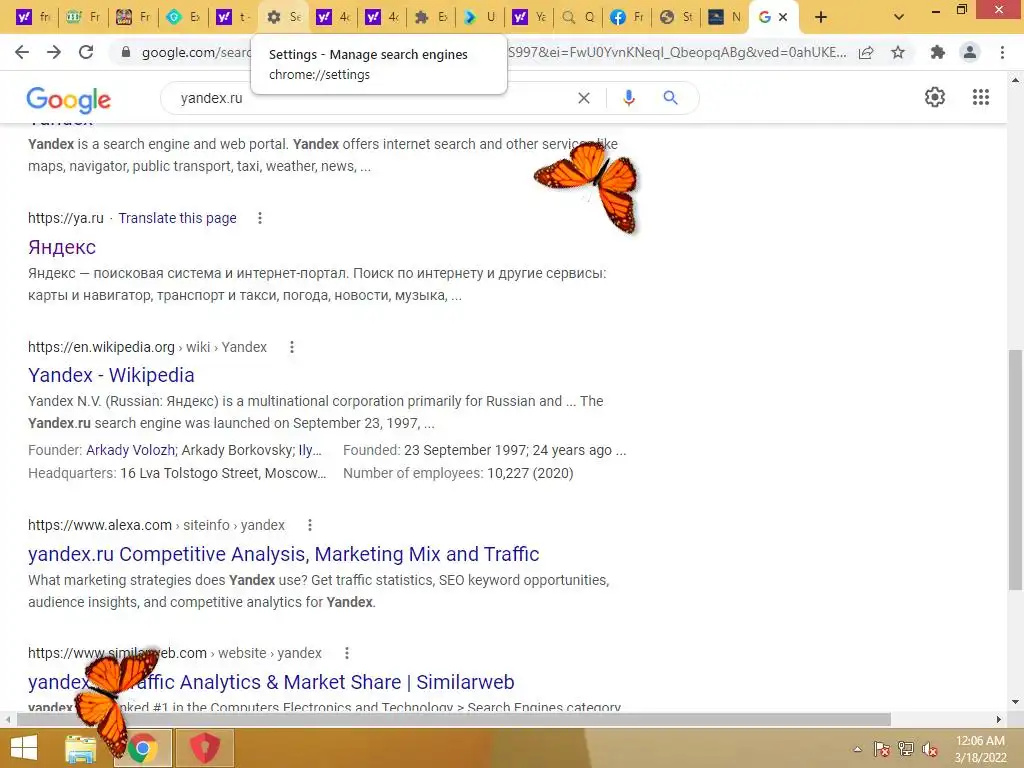The width and height of the screenshot is (1024, 768).
Task: Click the horizontal scrollbar thumb
Action: point(454,719)
